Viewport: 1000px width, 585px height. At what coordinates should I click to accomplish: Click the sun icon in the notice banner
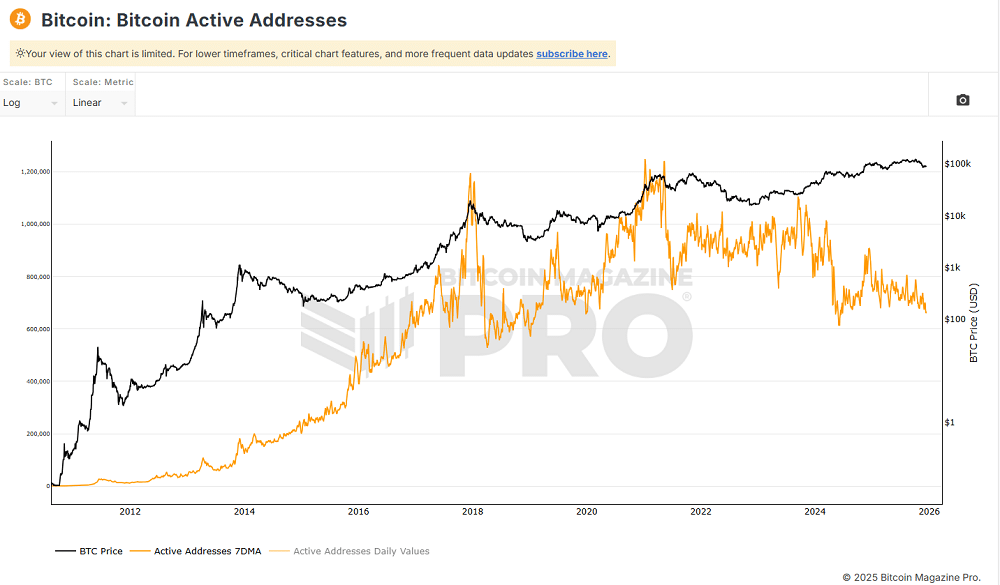pos(19,54)
